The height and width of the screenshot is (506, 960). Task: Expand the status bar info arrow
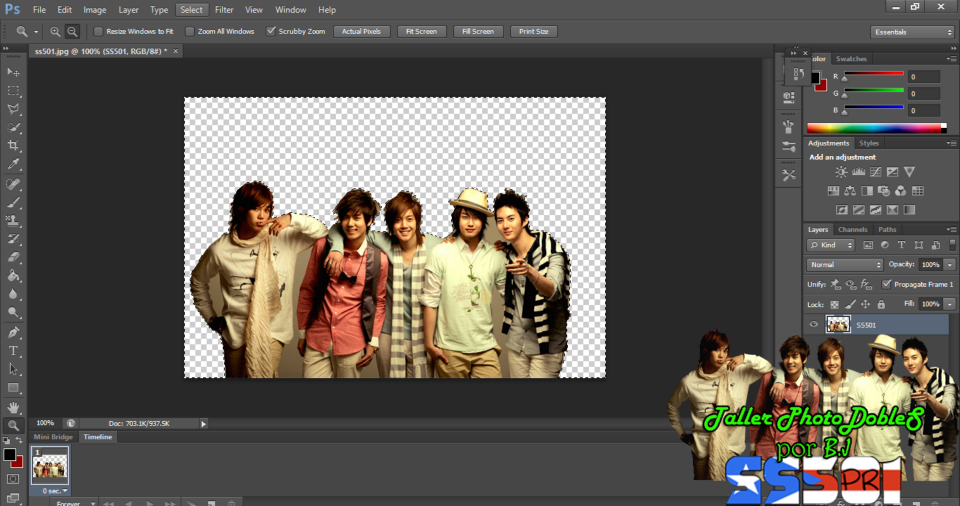tap(204, 423)
